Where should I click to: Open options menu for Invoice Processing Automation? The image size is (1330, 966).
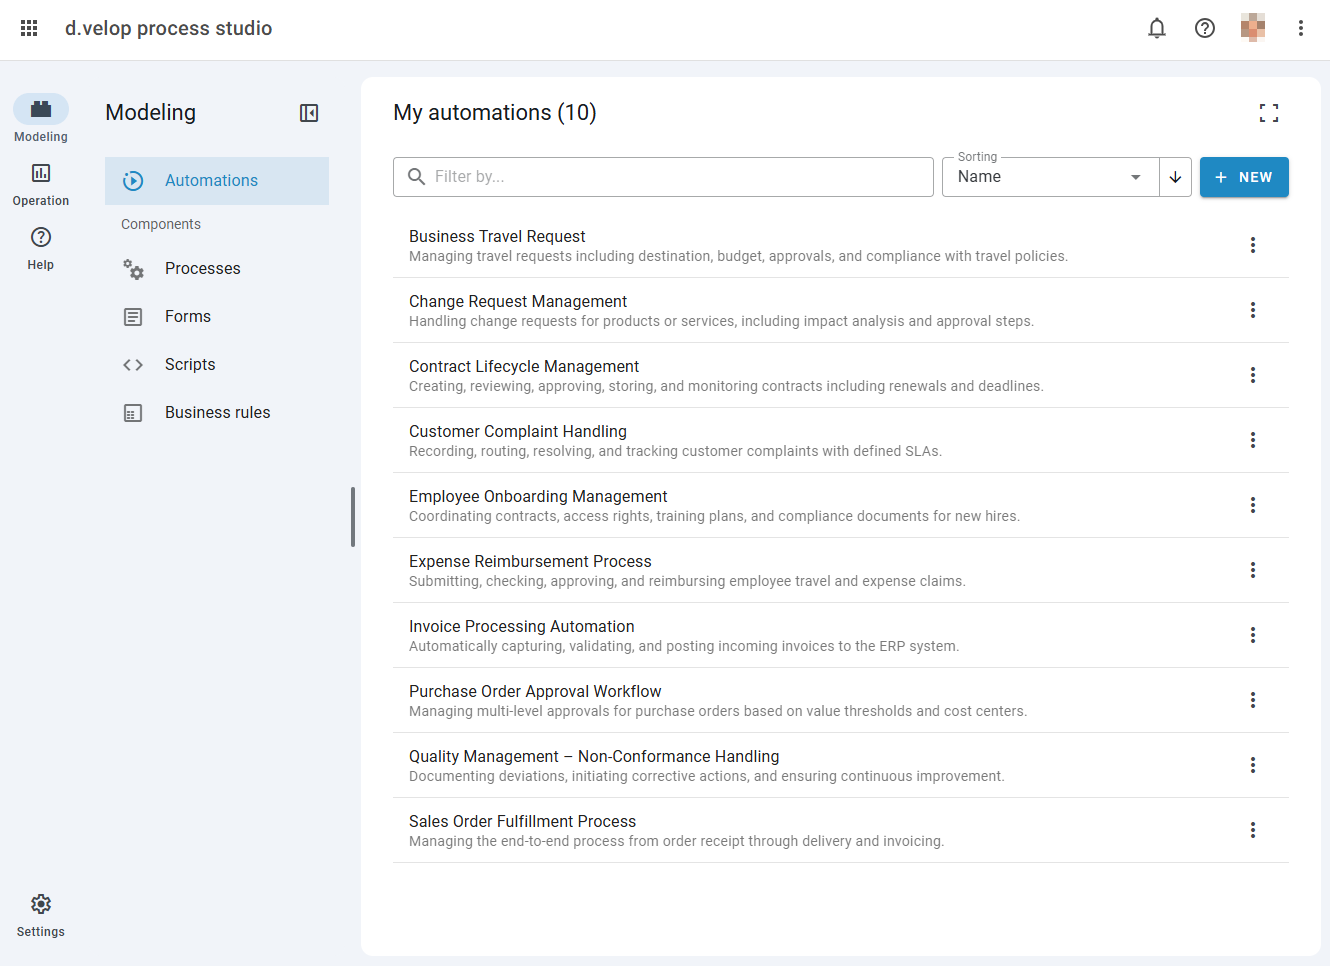click(1253, 635)
